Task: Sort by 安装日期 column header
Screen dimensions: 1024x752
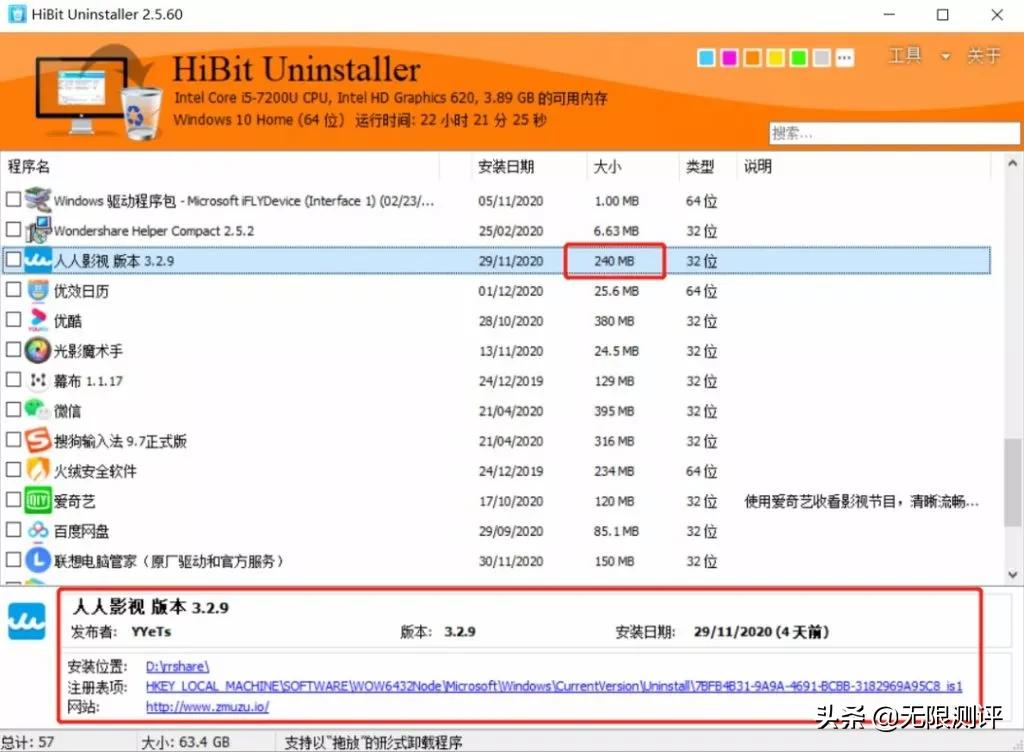Action: pos(506,166)
